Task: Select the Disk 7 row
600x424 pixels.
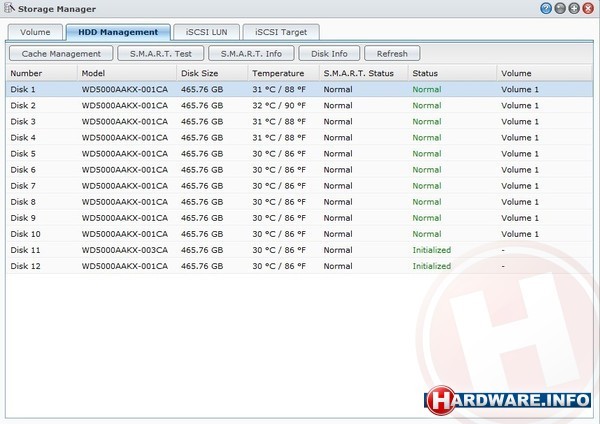Action: 300,186
